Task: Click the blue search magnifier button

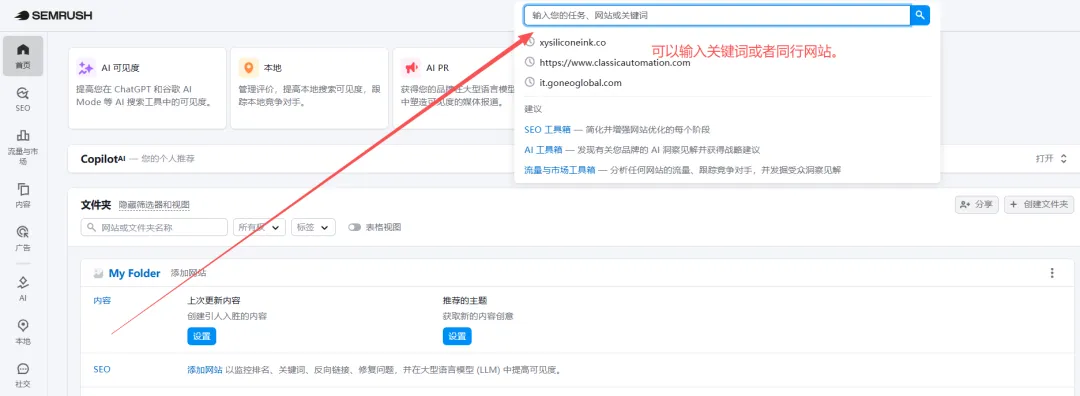Action: [920, 15]
